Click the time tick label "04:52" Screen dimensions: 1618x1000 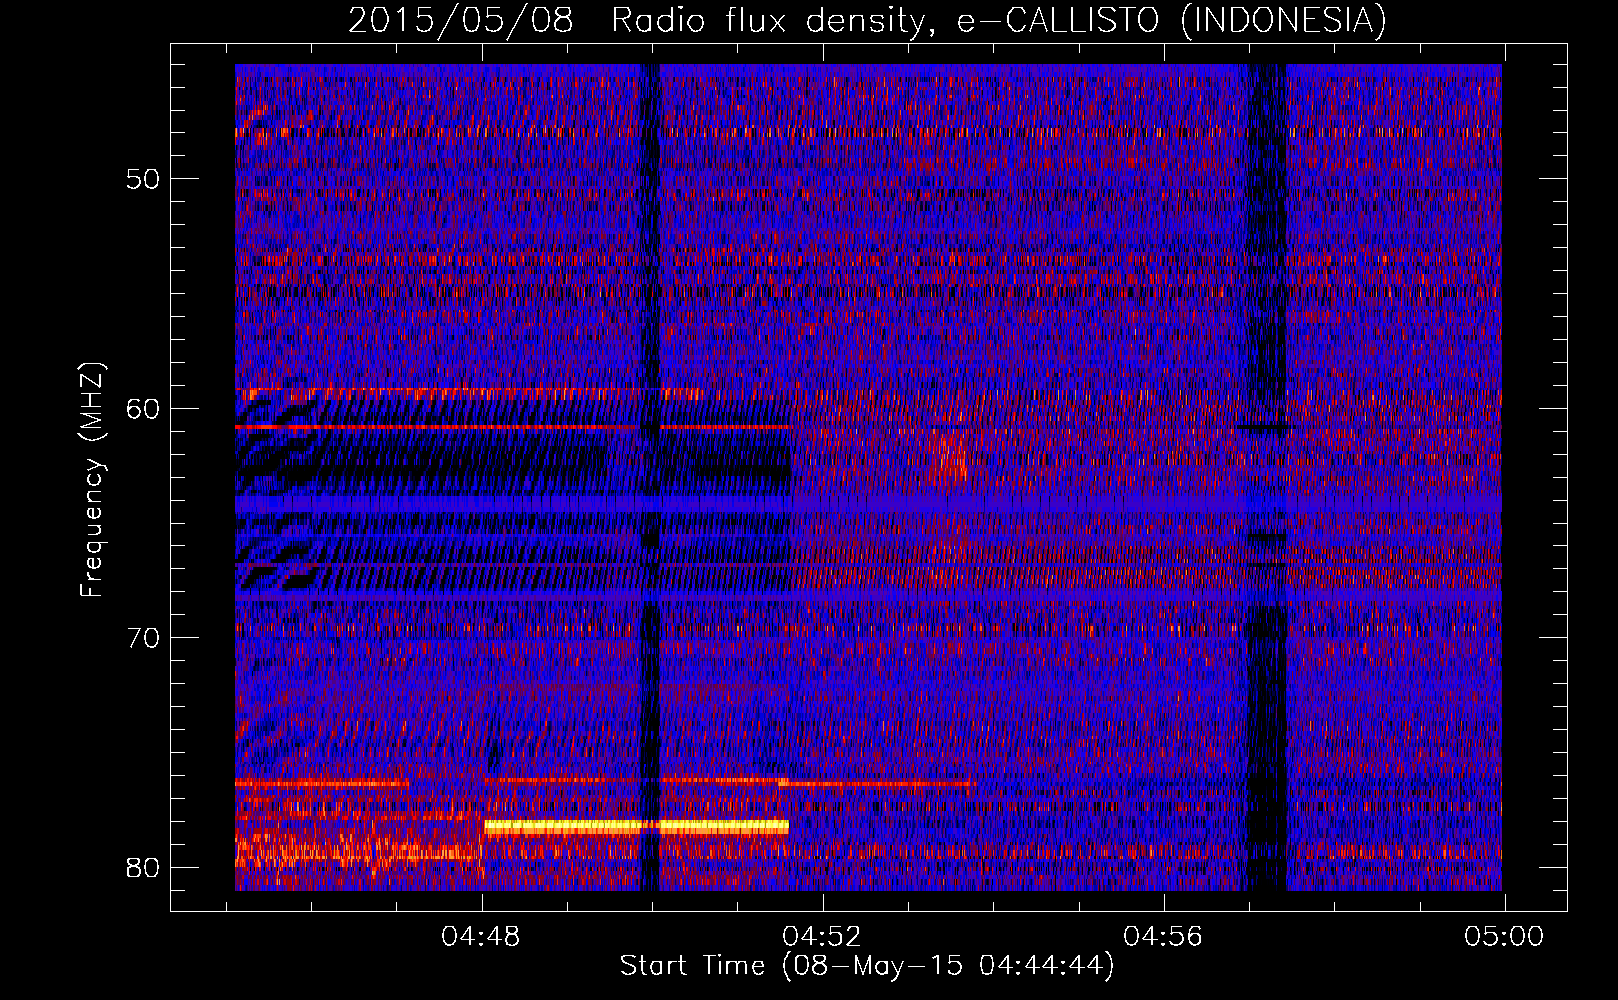tap(822, 936)
